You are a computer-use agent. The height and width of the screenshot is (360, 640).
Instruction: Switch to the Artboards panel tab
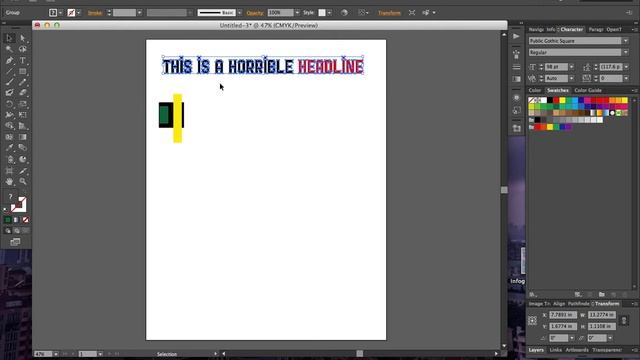pos(577,350)
